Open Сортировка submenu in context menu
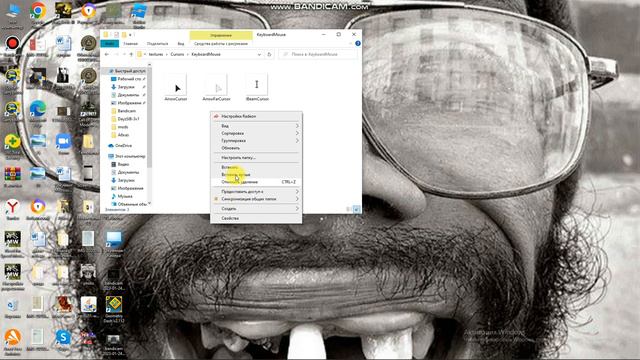Image resolution: width=640 pixels, height=360 pixels. click(256, 133)
